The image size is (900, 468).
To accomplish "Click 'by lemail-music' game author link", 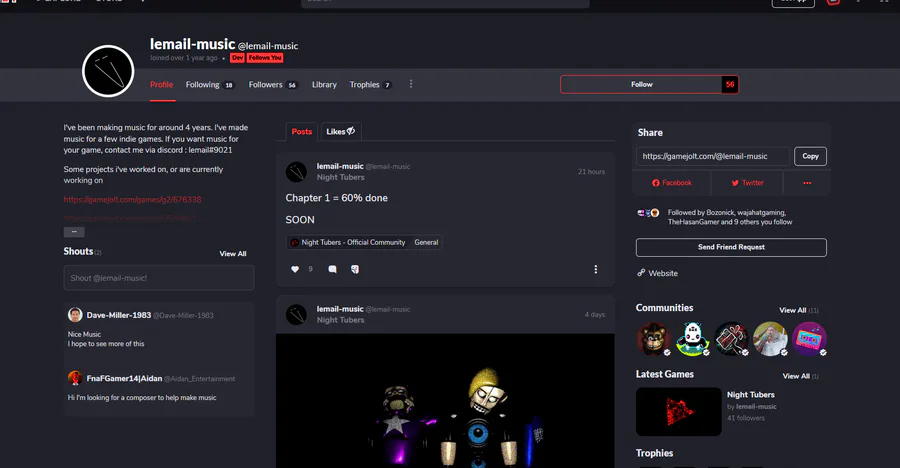I will (752, 407).
